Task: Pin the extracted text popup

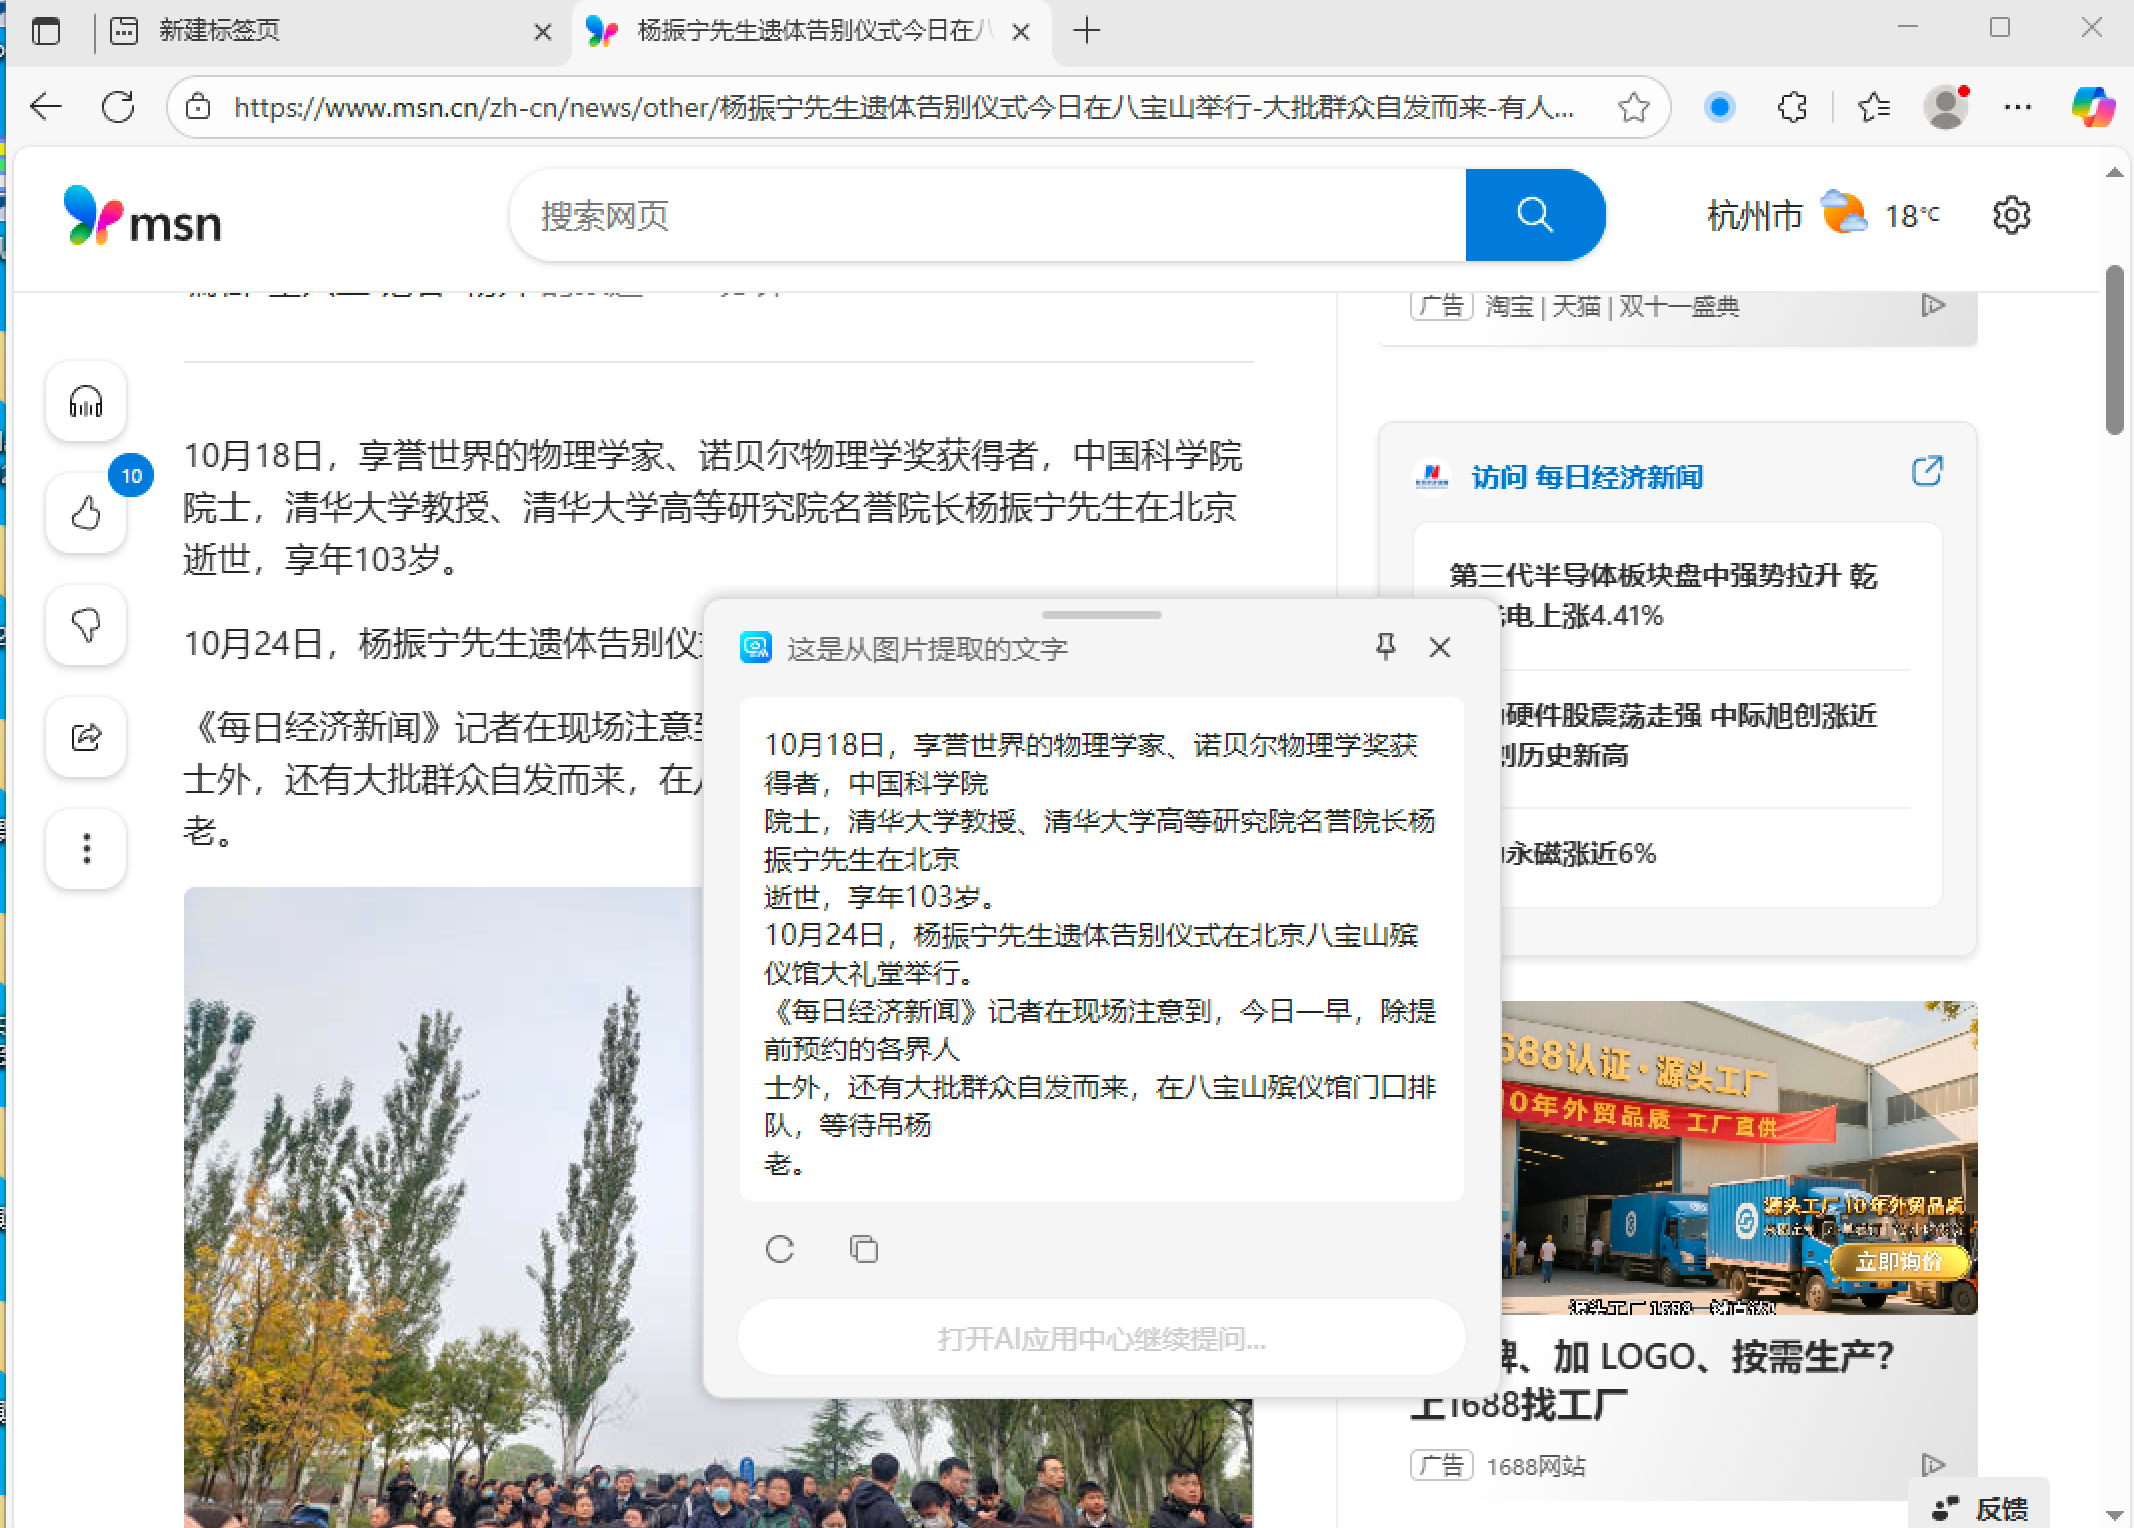Action: [1385, 647]
